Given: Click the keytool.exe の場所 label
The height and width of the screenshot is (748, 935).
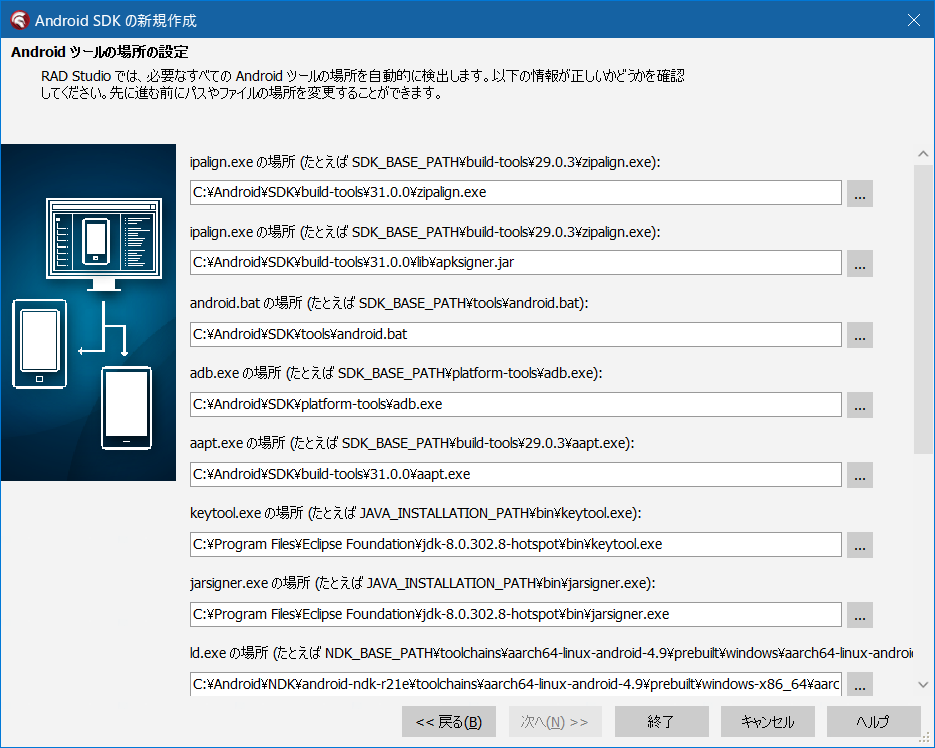Looking at the screenshot, I should pos(416,513).
